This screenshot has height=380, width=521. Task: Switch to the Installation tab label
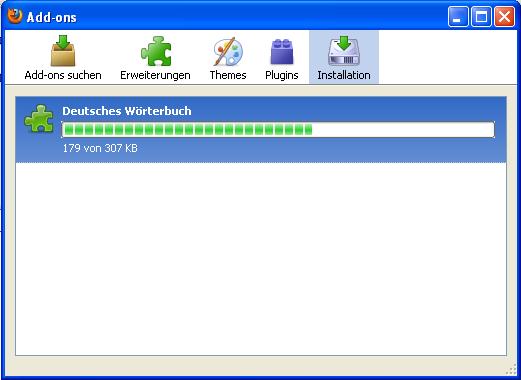344,75
